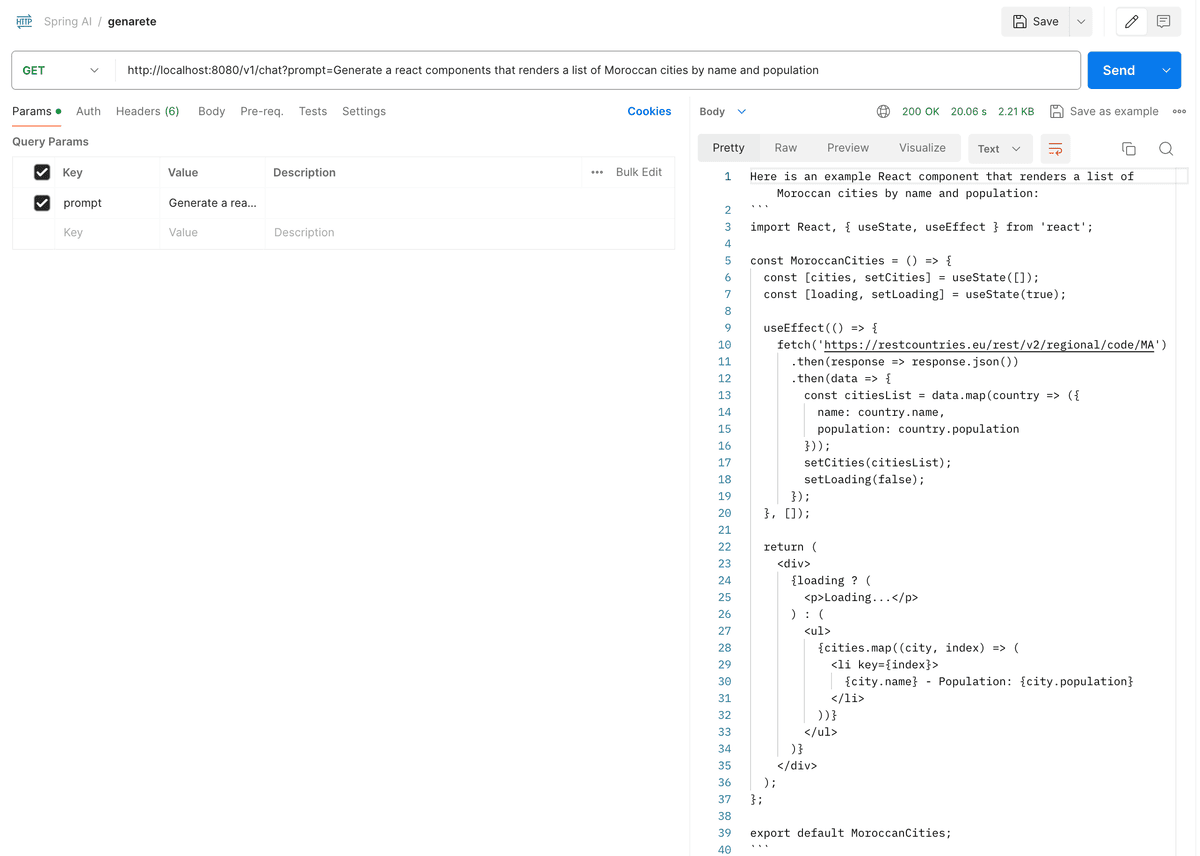
Task: Click the search icon in response
Action: (1166, 149)
